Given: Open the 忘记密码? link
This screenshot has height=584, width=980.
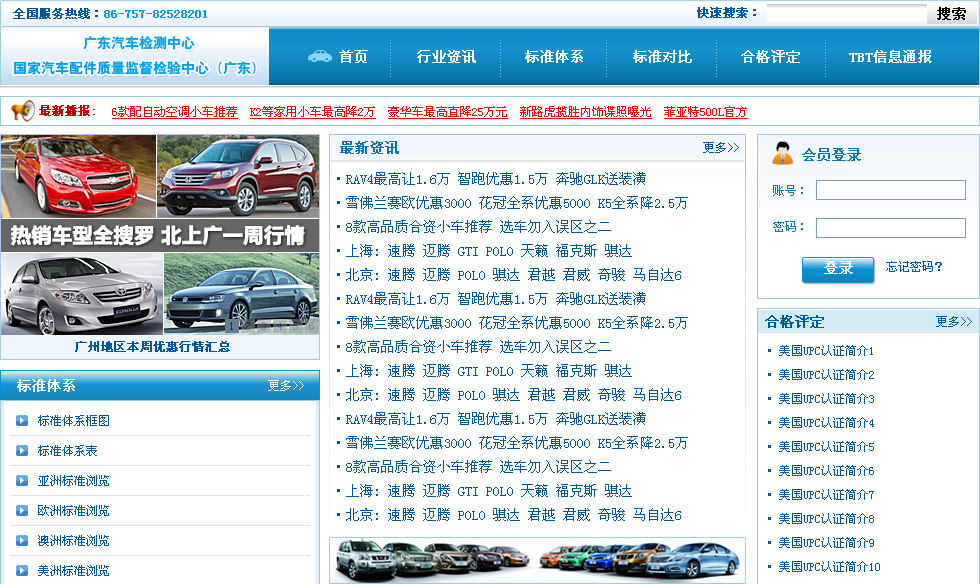Looking at the screenshot, I should point(914,267).
